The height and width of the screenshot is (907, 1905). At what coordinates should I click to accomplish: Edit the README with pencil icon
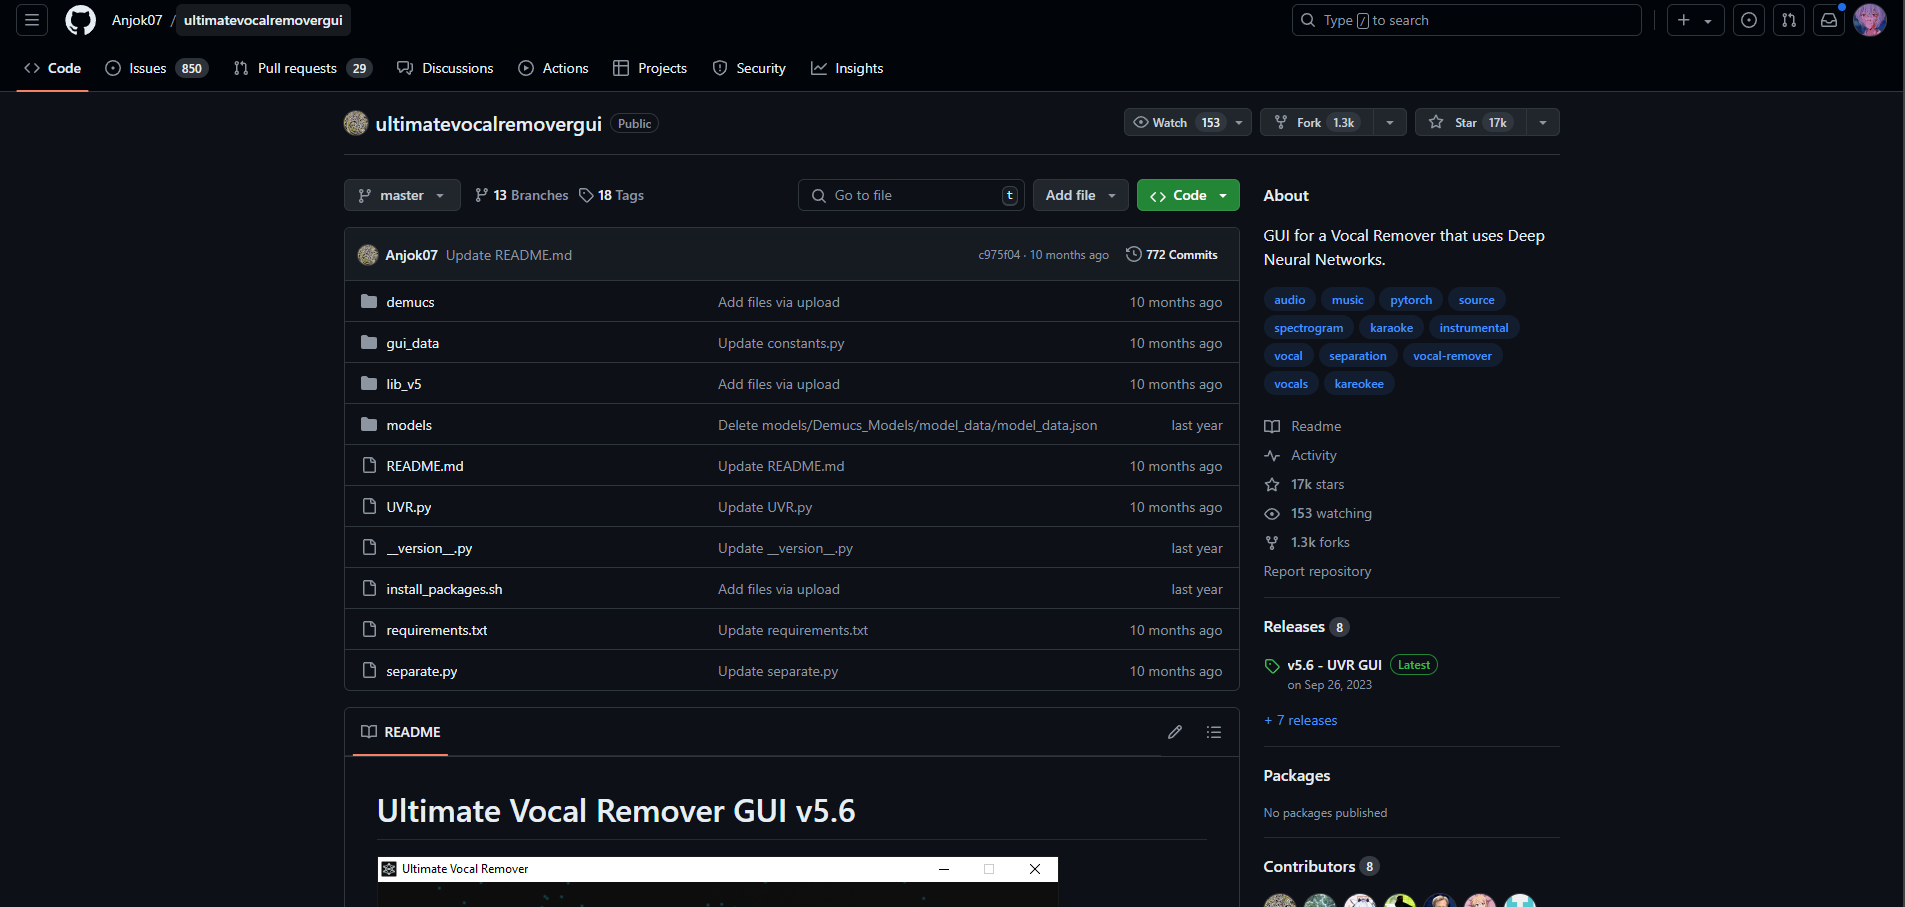(1175, 732)
